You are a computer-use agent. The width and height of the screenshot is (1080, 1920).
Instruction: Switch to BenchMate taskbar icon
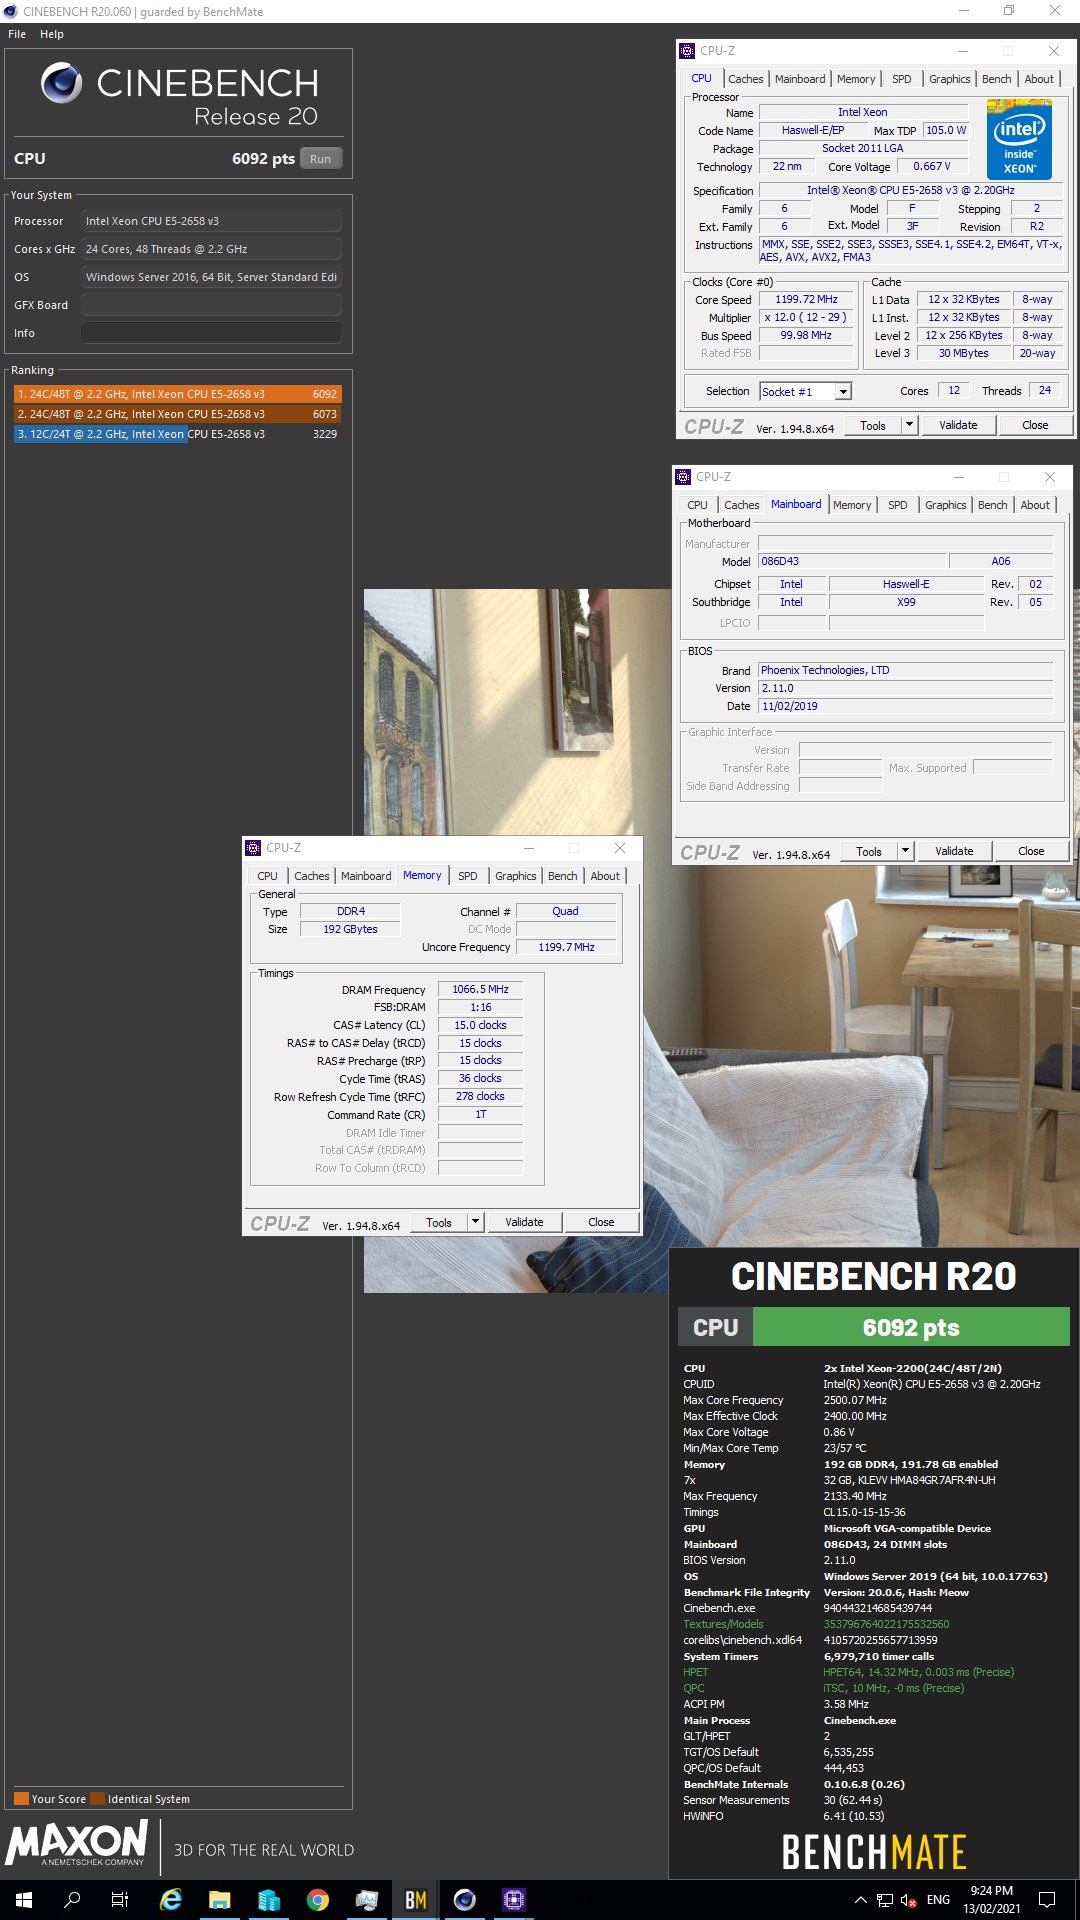[416, 1899]
